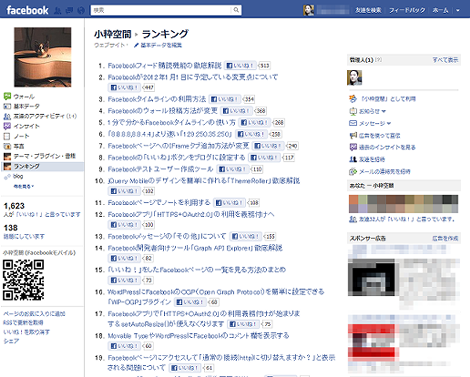The height and width of the screenshot is (377, 470).
Task: Expand the account dropdown arrow in header
Action: tap(458, 11)
